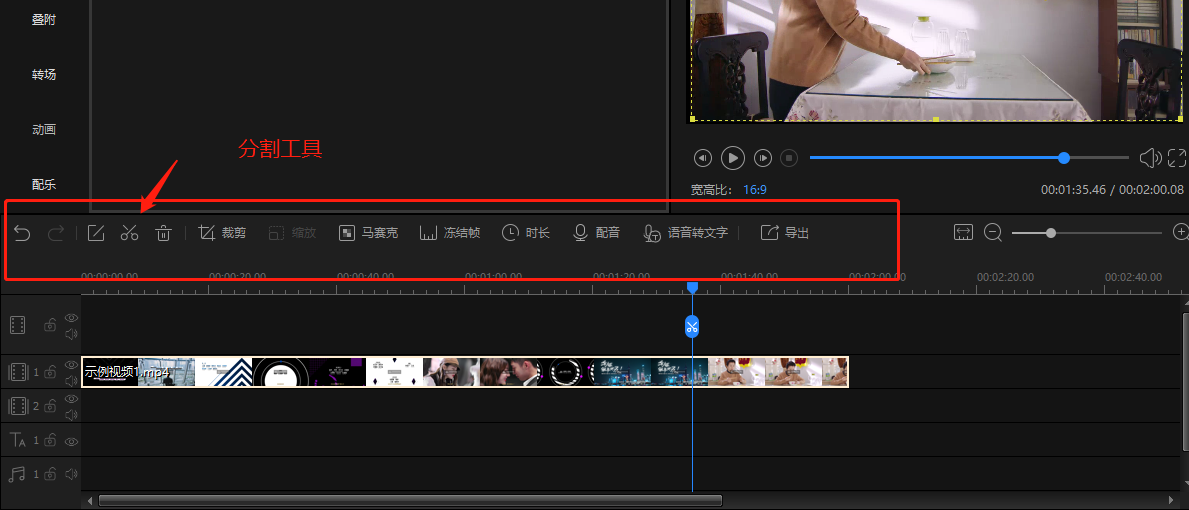Hide video track 2 with the eye icon
This screenshot has height=510, width=1189.
coord(72,399)
